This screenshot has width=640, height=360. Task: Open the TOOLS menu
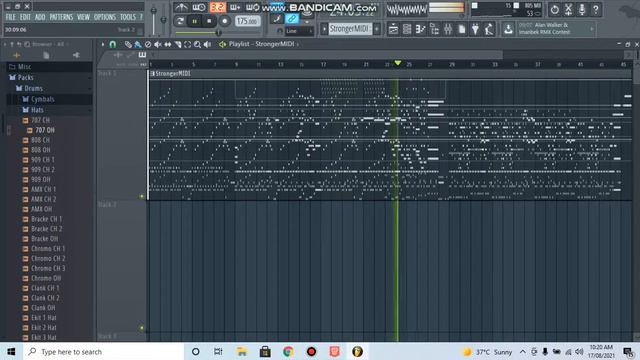128,17
